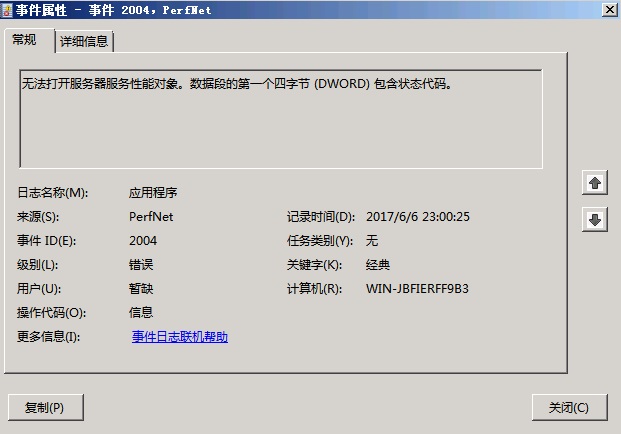Select the opcode value 信息

pyautogui.click(x=141, y=312)
